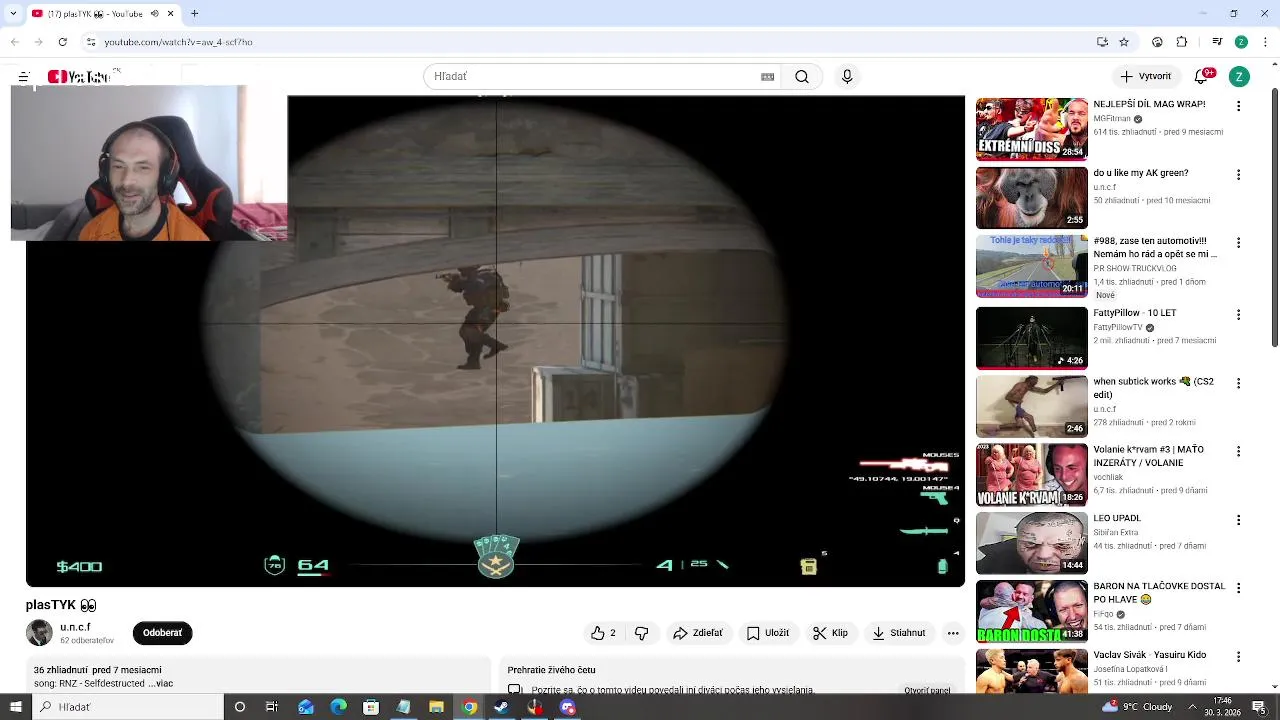Go back with browser back arrow
Screen dimensions: 1280x720
[x=14, y=42]
